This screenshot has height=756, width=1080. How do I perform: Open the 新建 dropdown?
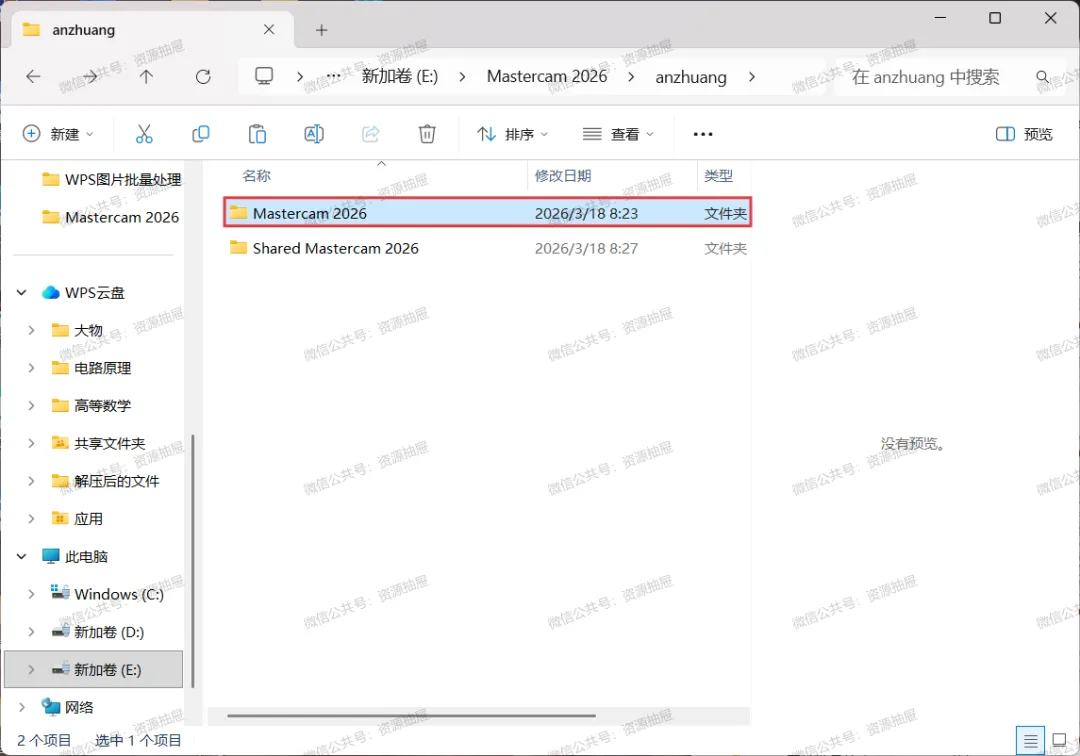coord(58,134)
